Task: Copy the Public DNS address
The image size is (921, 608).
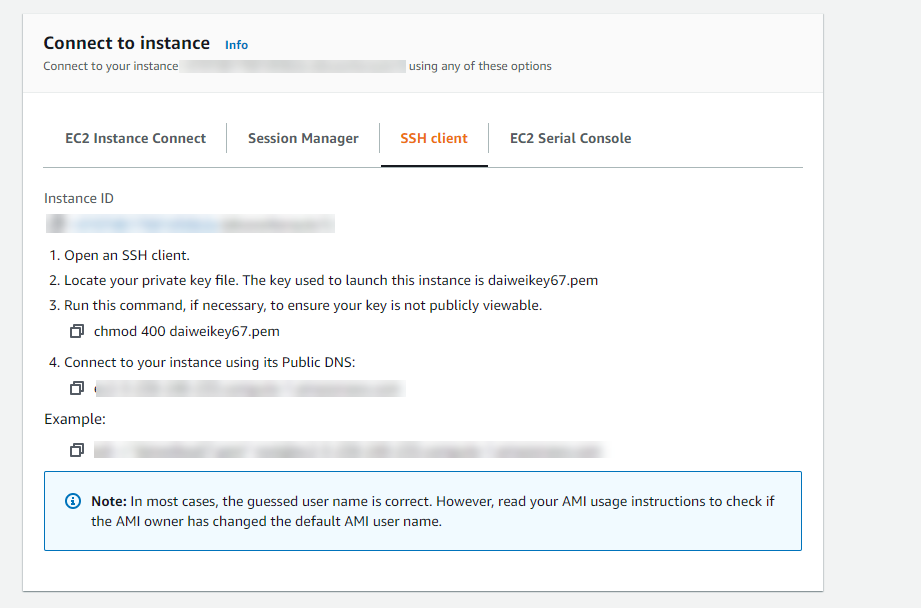Action: coord(76,388)
